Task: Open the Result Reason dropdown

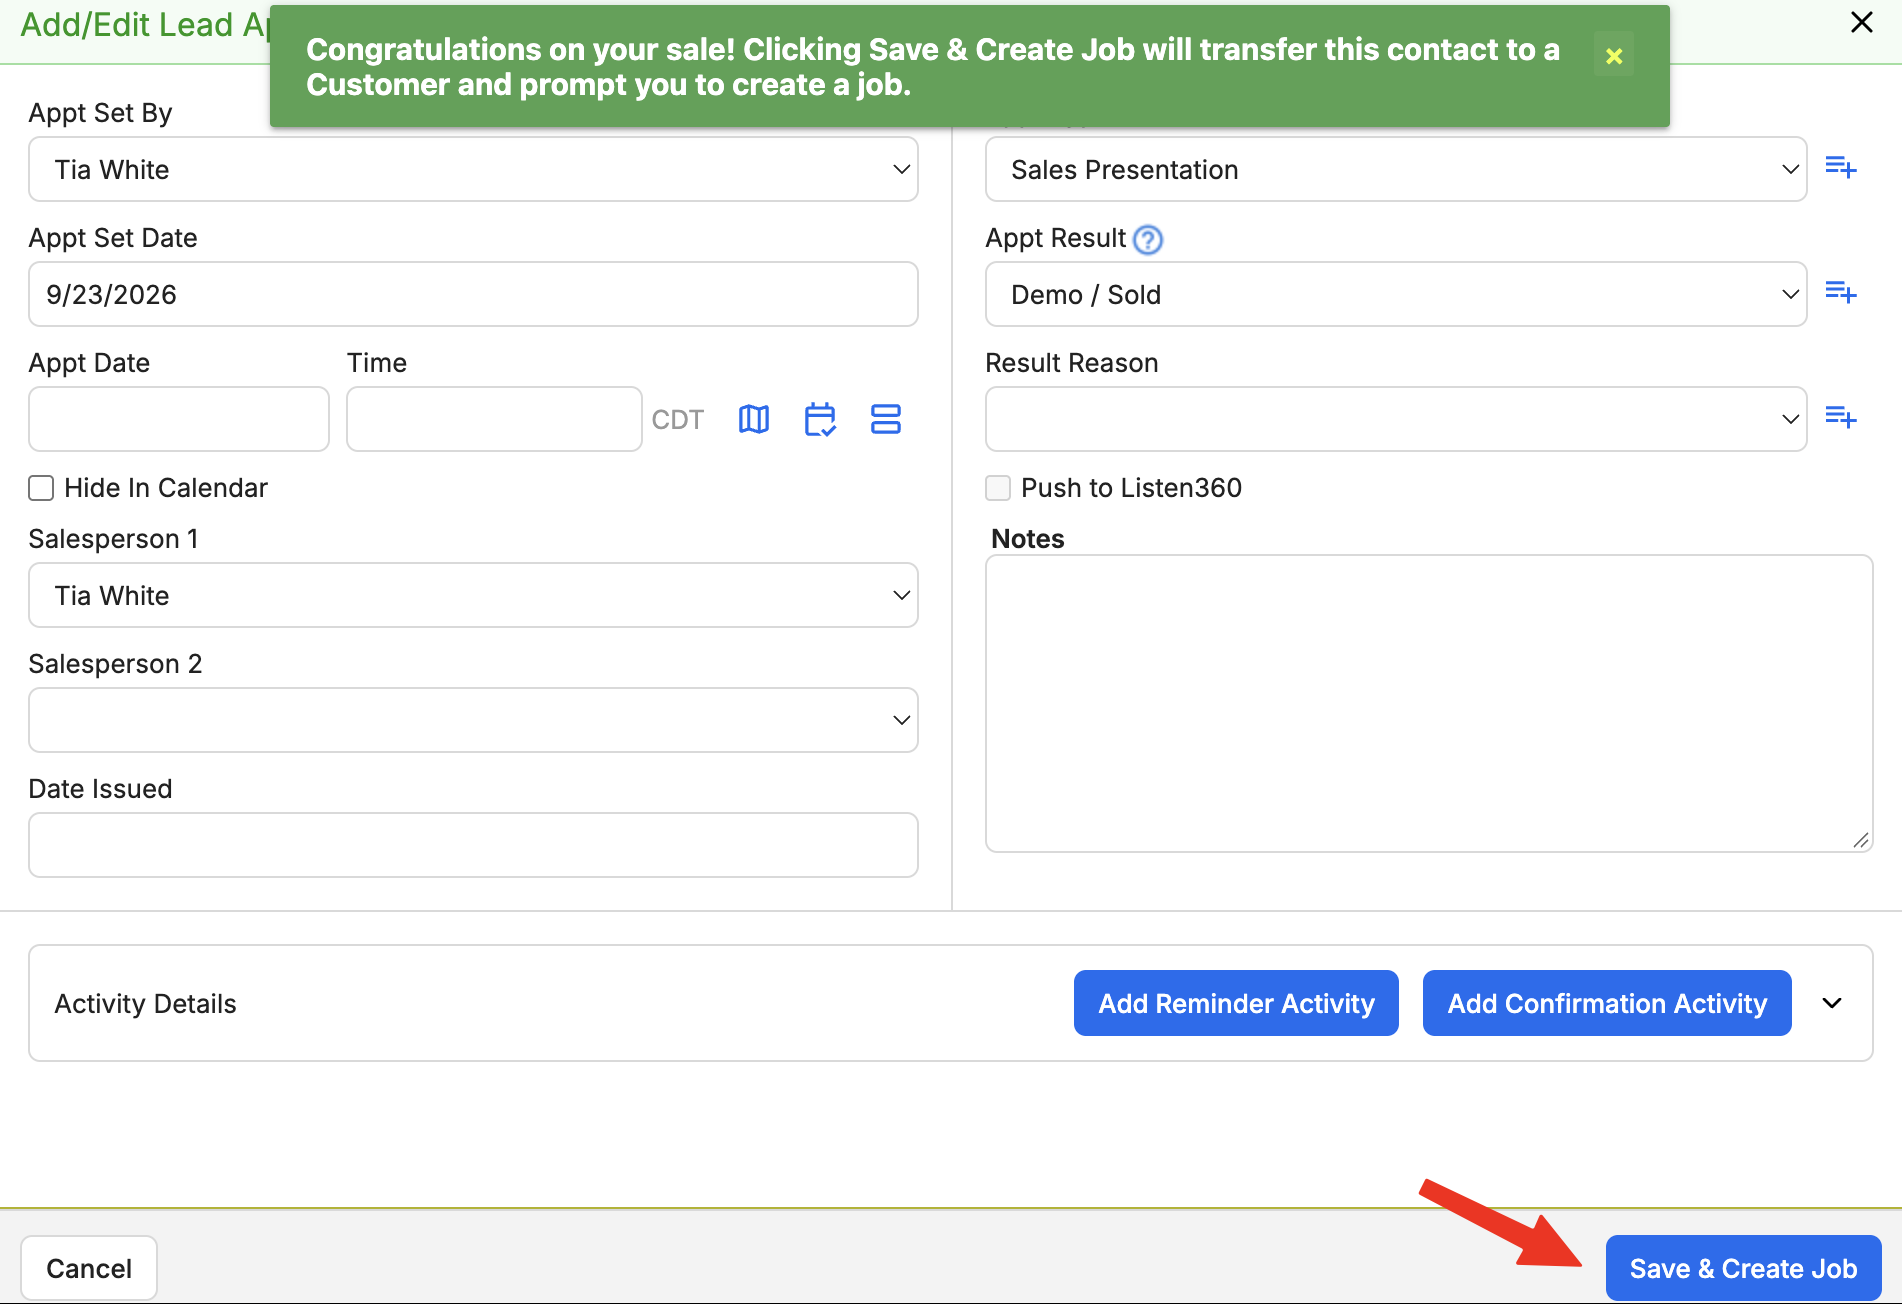Action: pos(1396,419)
